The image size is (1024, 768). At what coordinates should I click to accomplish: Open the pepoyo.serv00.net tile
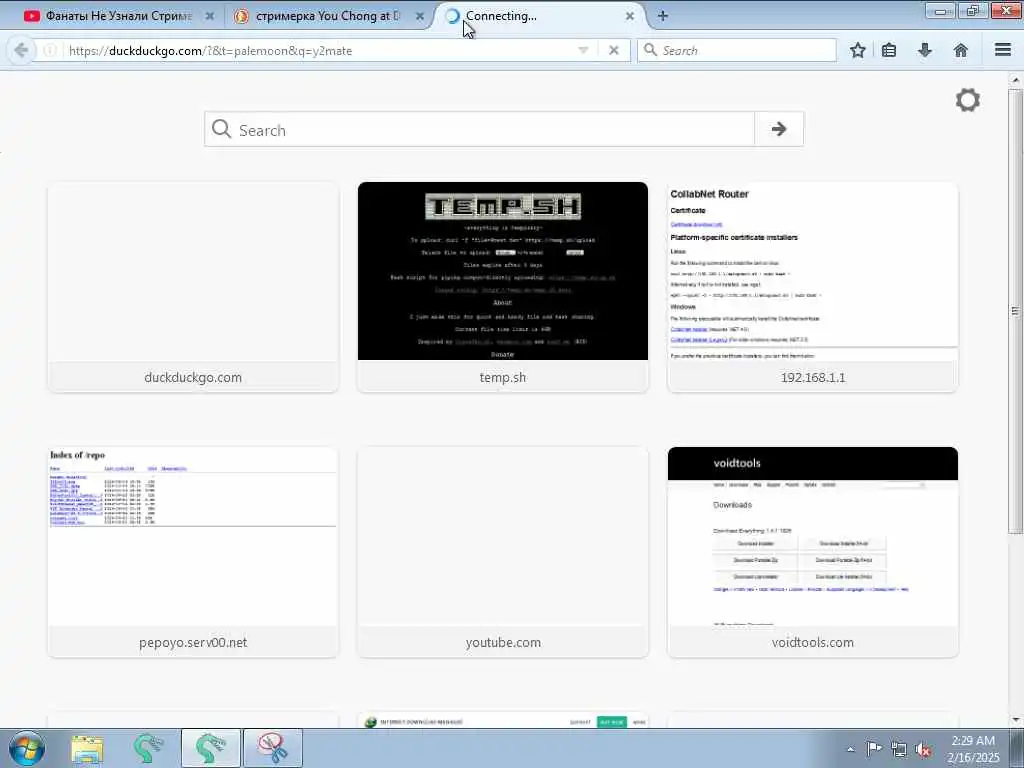(x=193, y=552)
